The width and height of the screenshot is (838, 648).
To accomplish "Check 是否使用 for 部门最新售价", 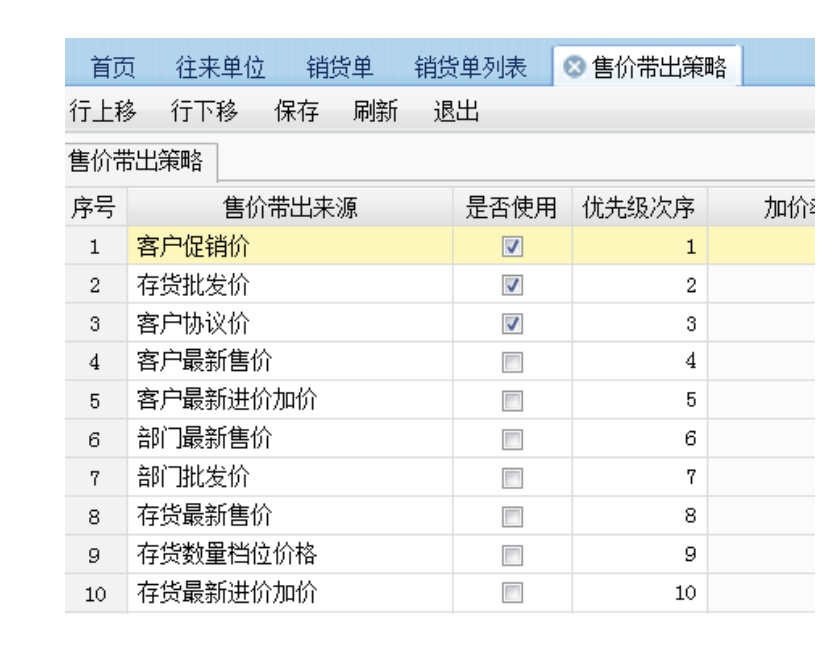I will (512, 439).
